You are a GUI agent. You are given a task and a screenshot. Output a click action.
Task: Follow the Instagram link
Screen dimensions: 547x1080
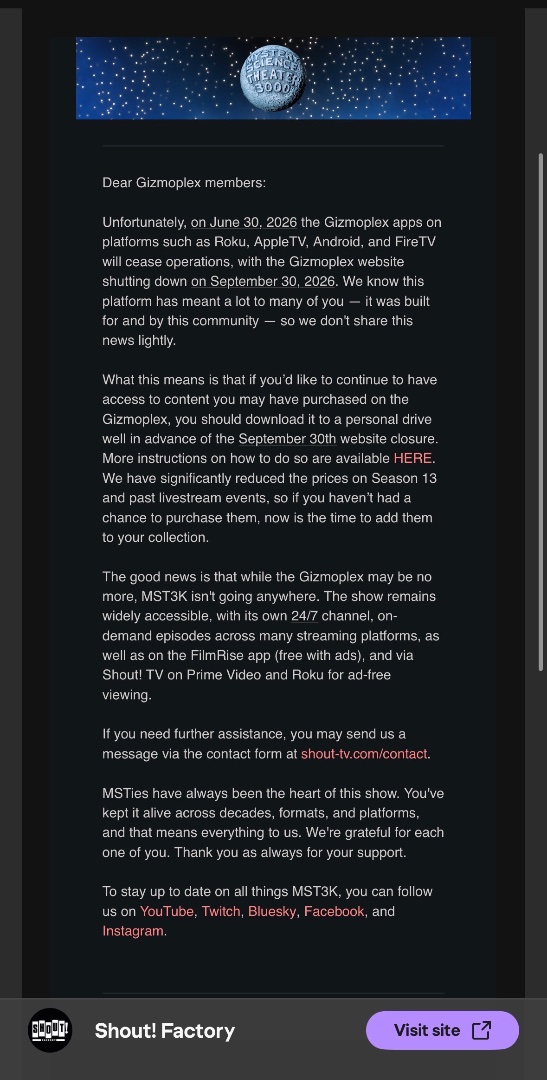133,931
